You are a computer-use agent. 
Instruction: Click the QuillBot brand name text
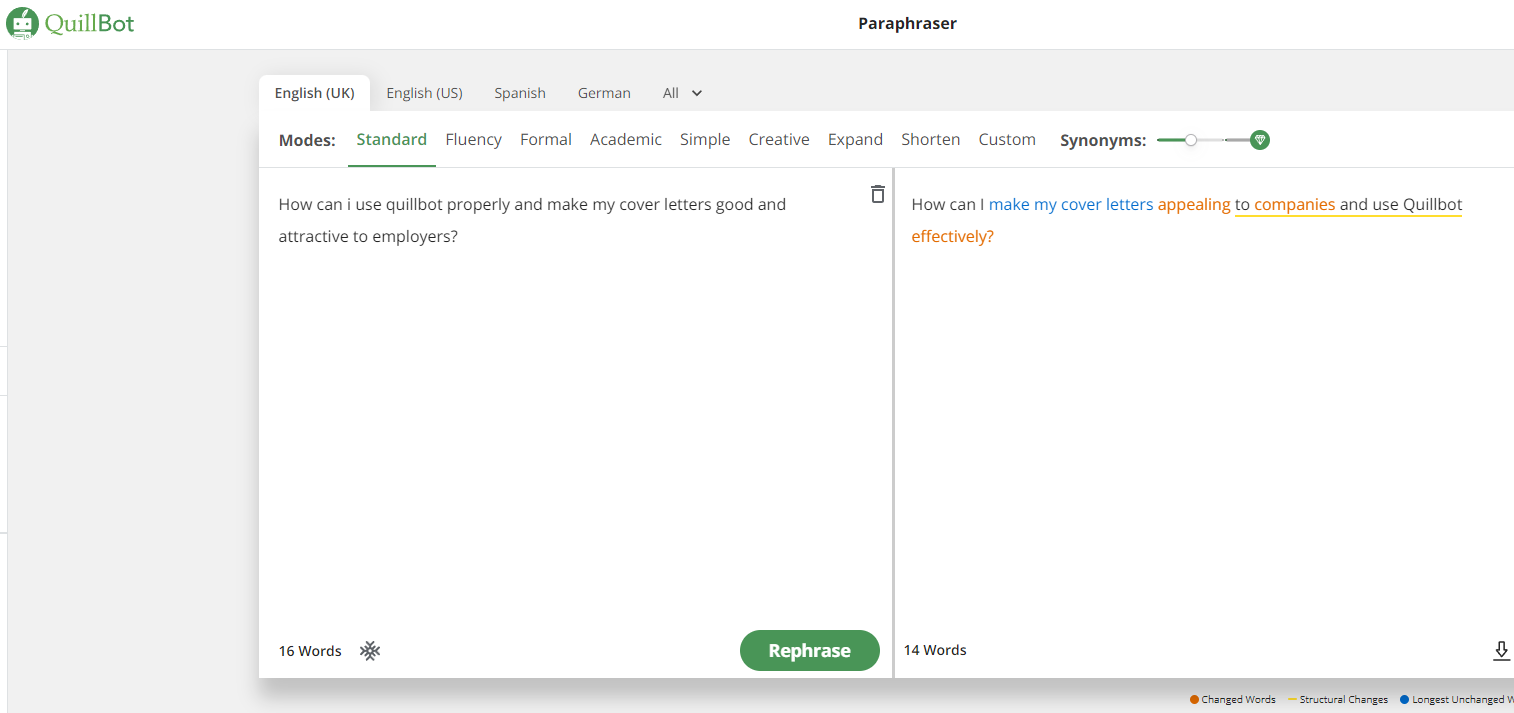tap(90, 23)
